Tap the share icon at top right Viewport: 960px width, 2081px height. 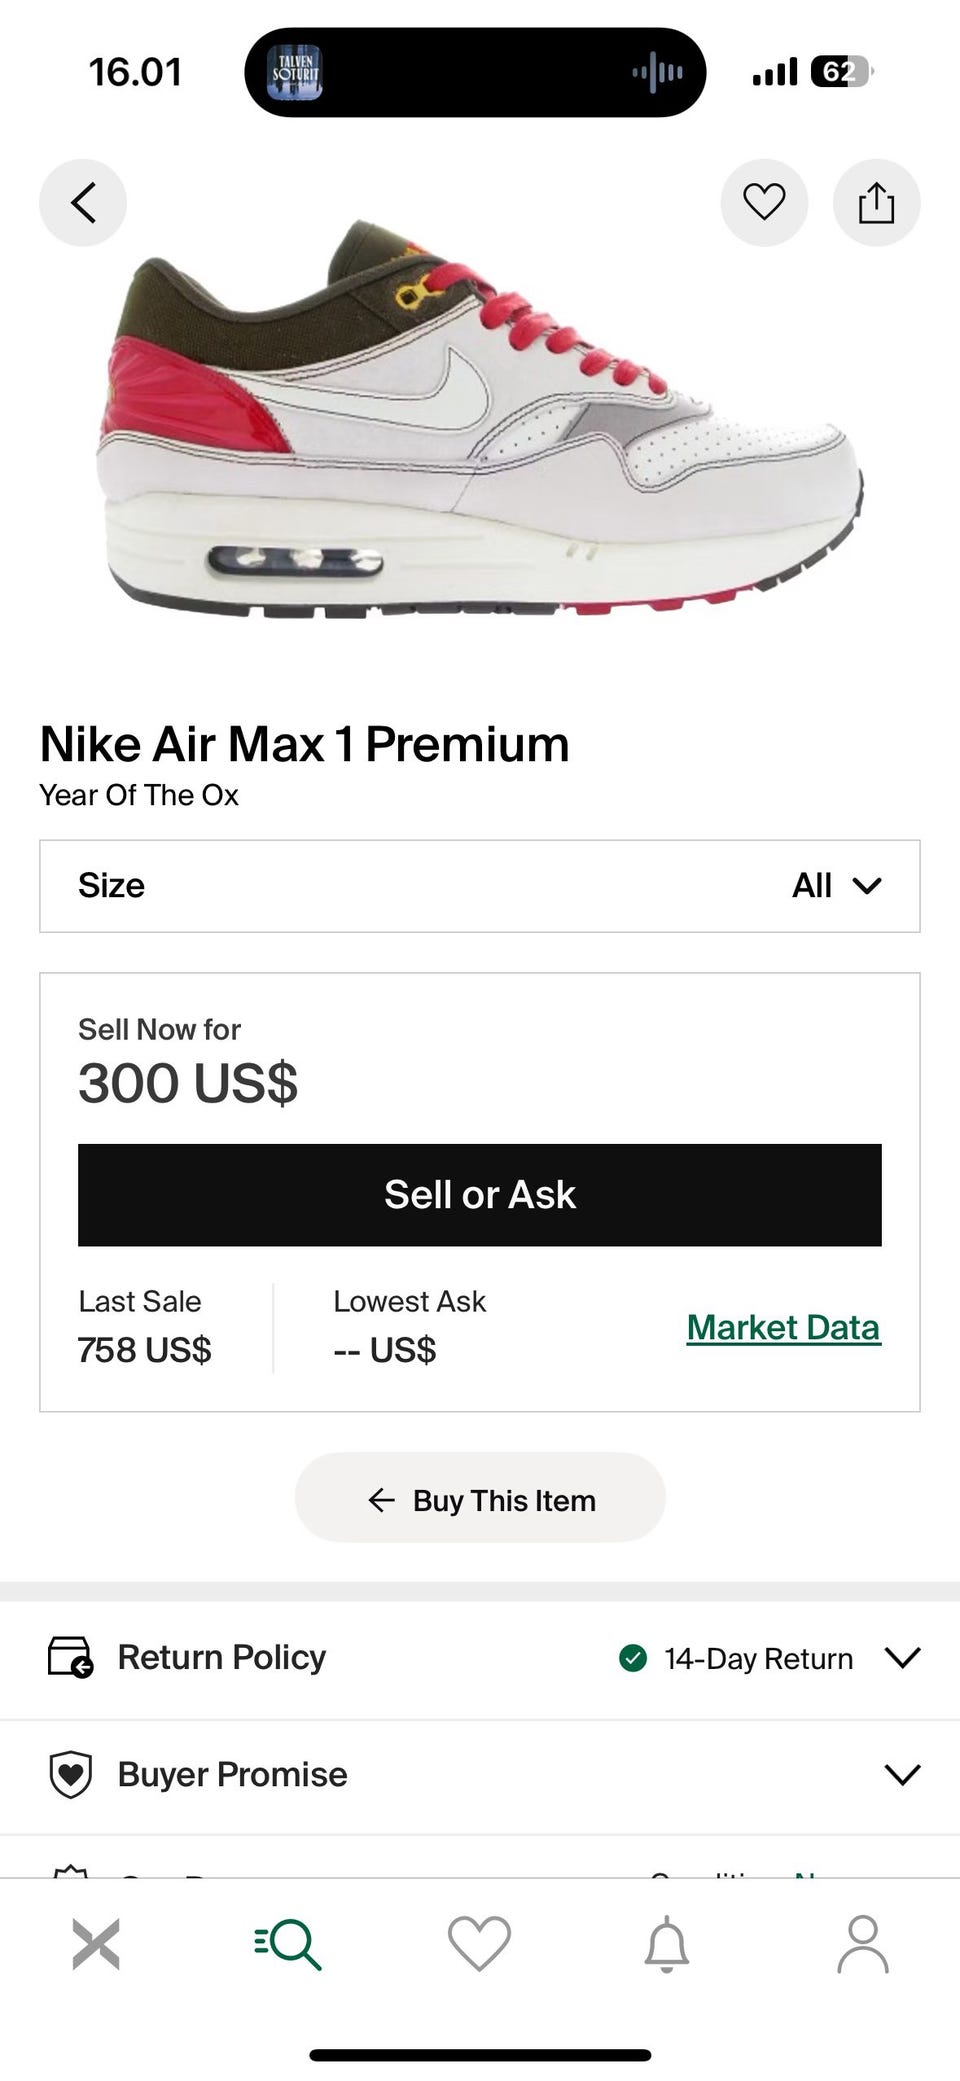coord(876,203)
